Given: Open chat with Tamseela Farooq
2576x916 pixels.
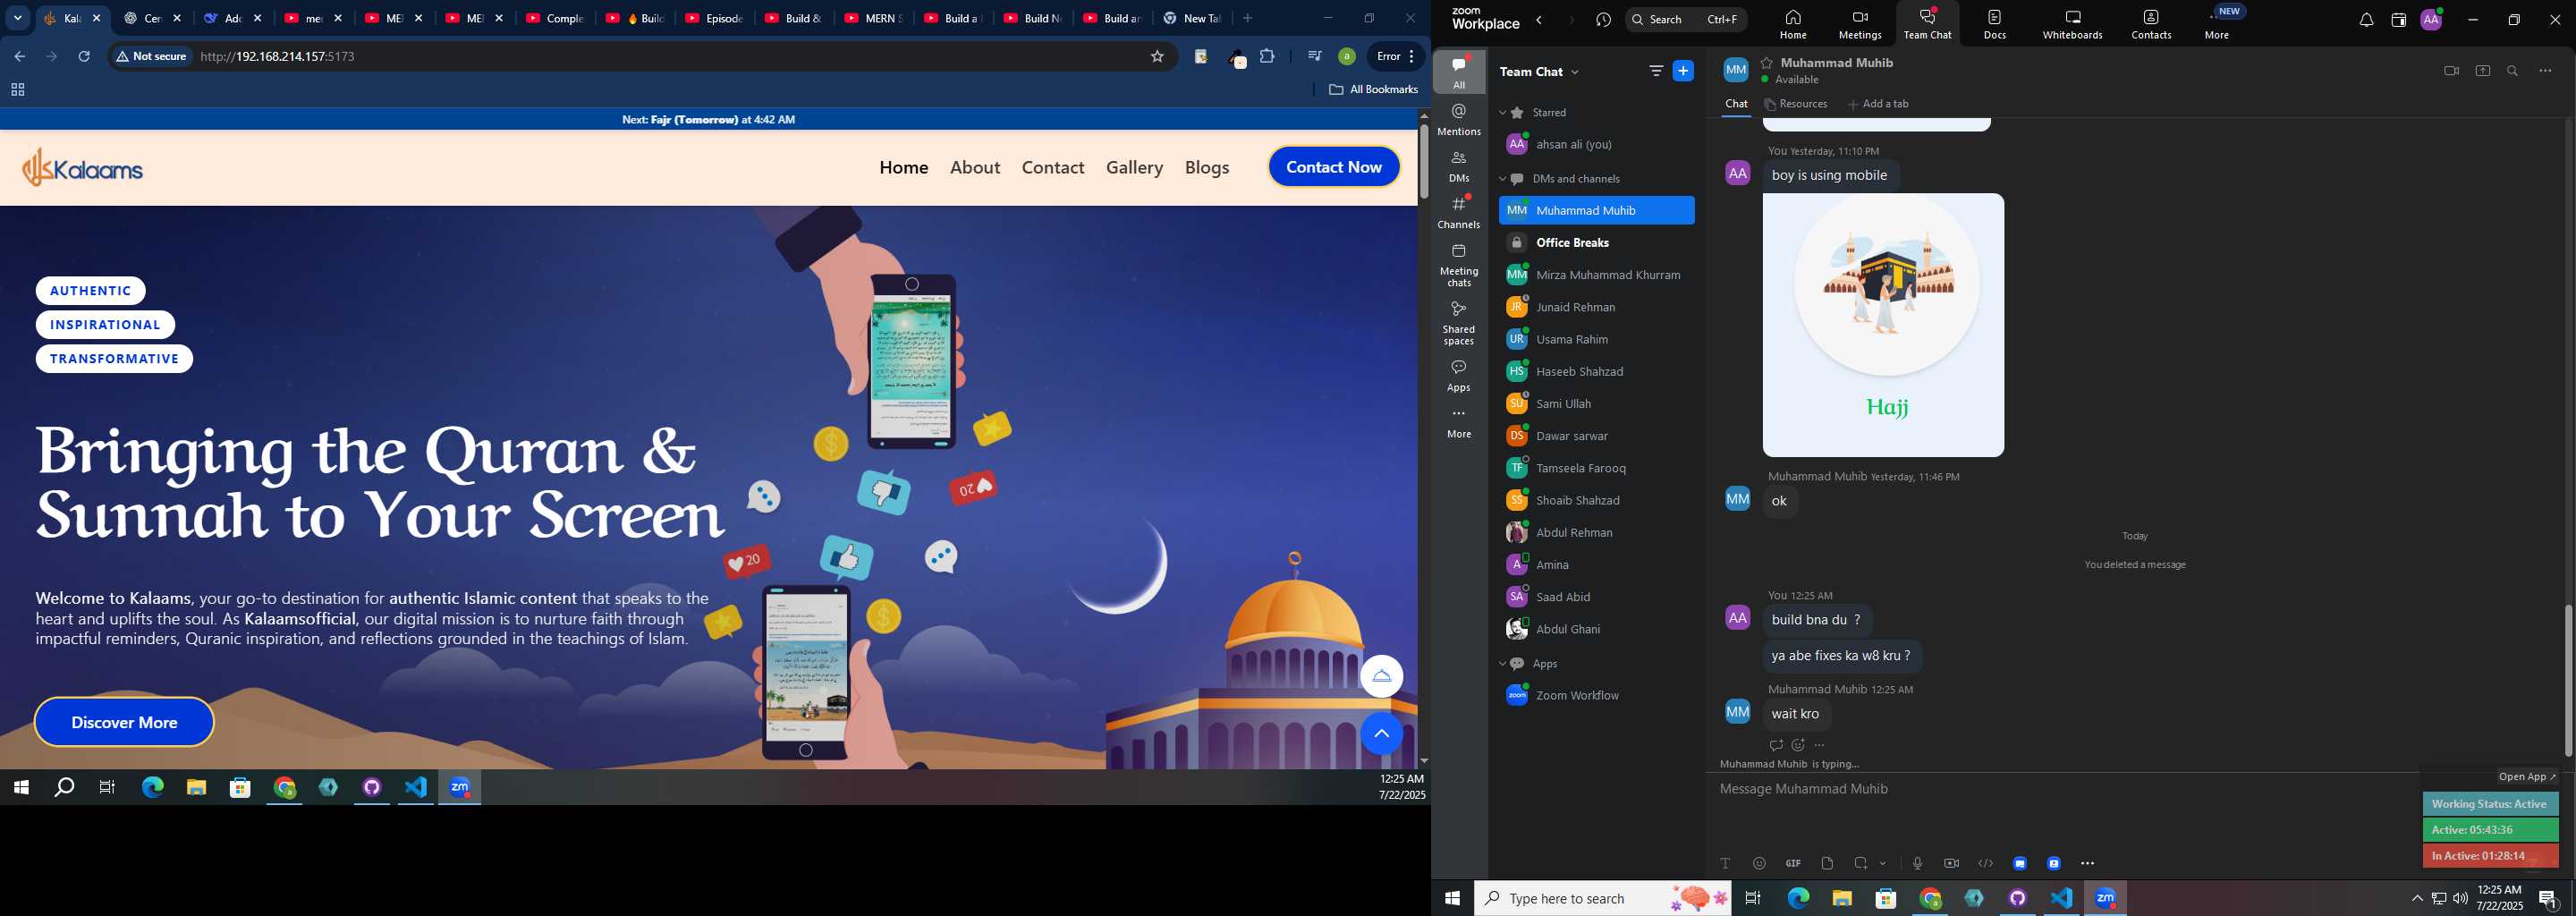Looking at the screenshot, I should point(1596,468).
